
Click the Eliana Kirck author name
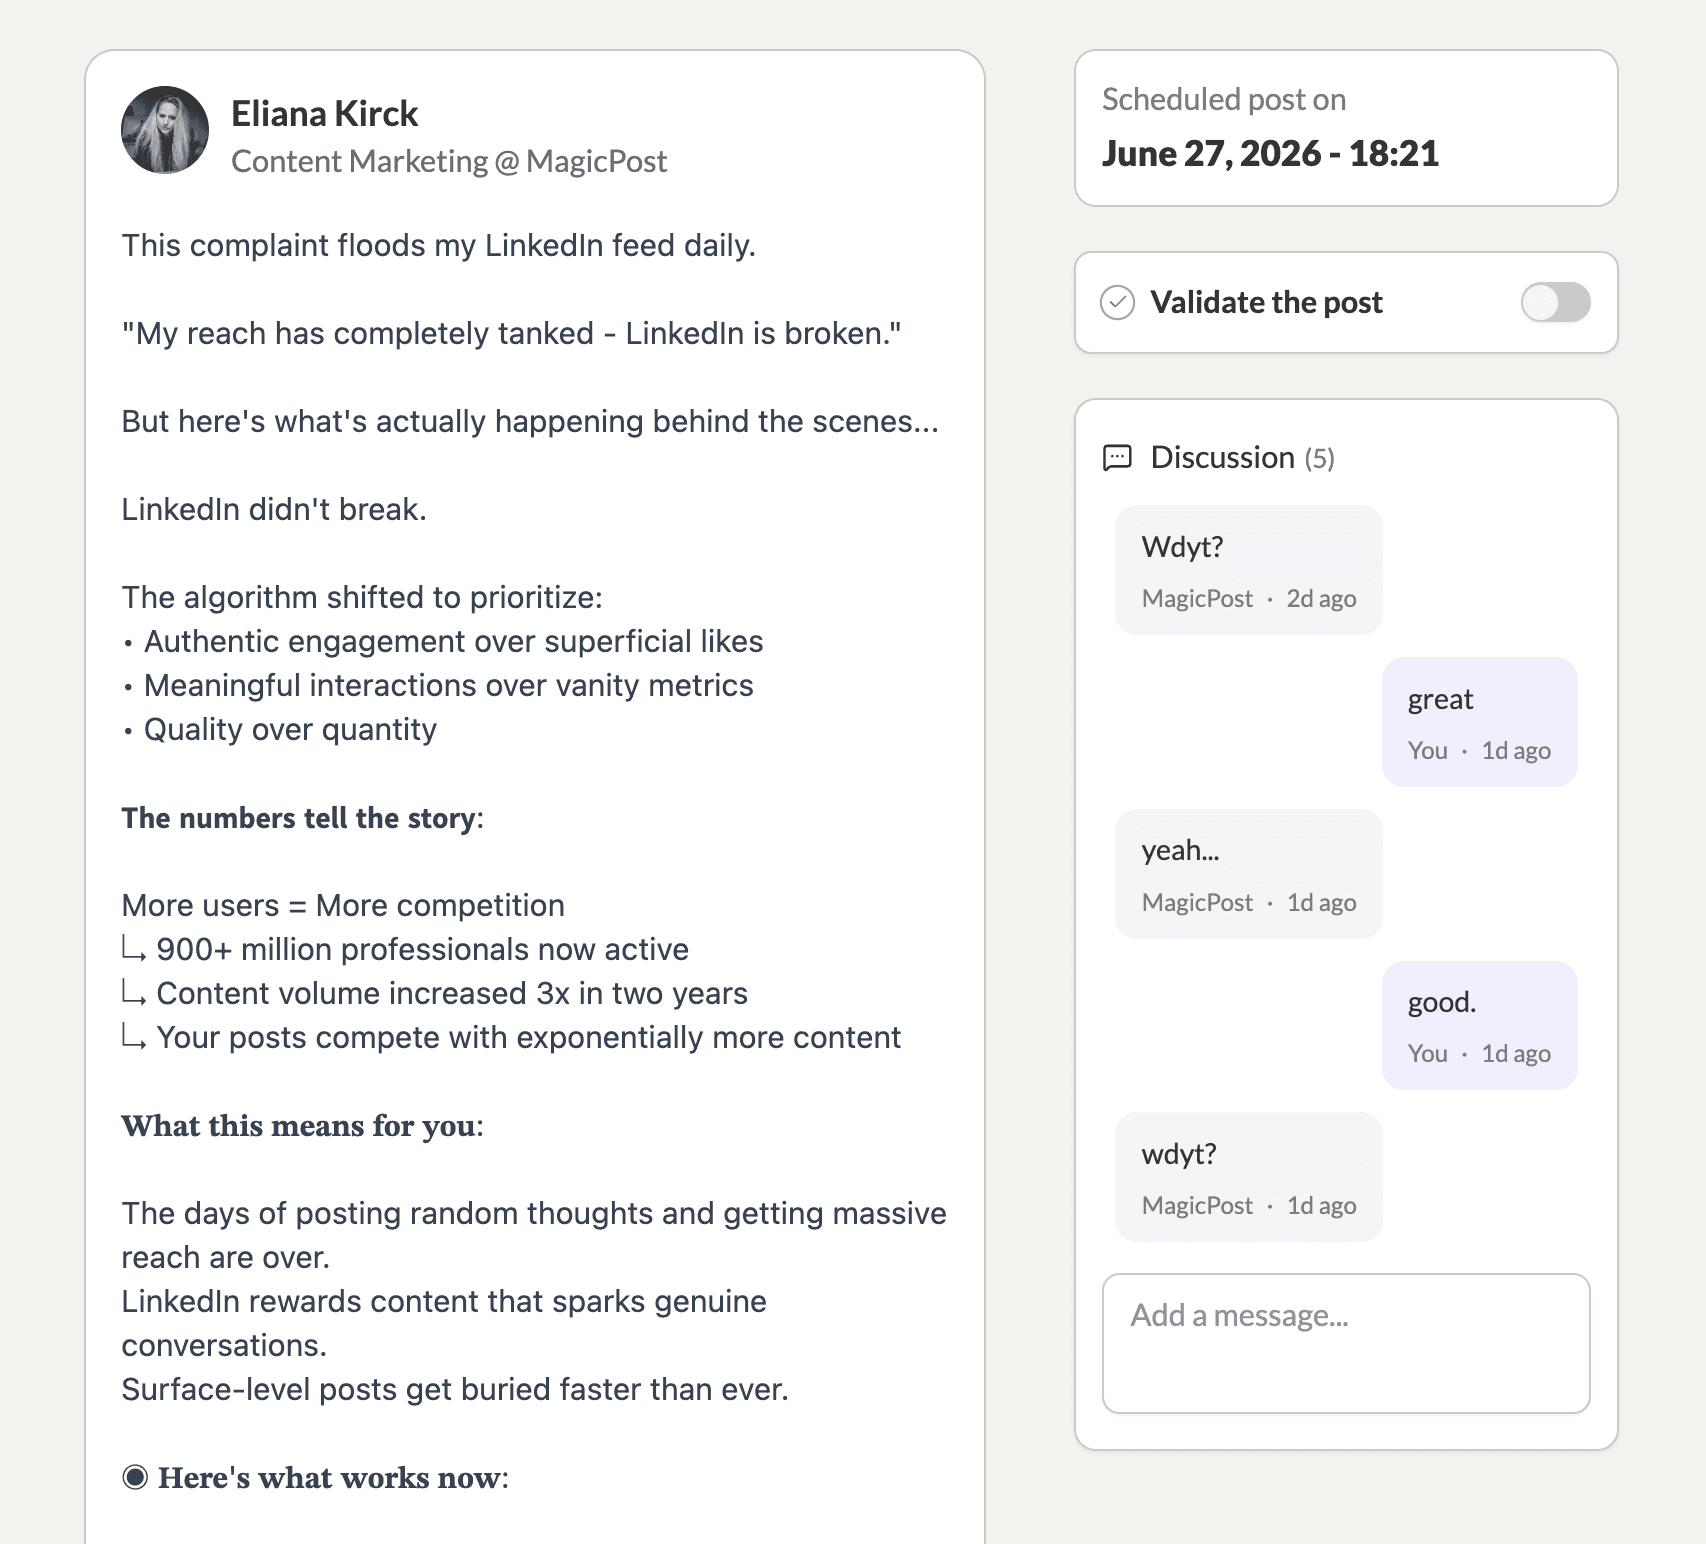[324, 114]
